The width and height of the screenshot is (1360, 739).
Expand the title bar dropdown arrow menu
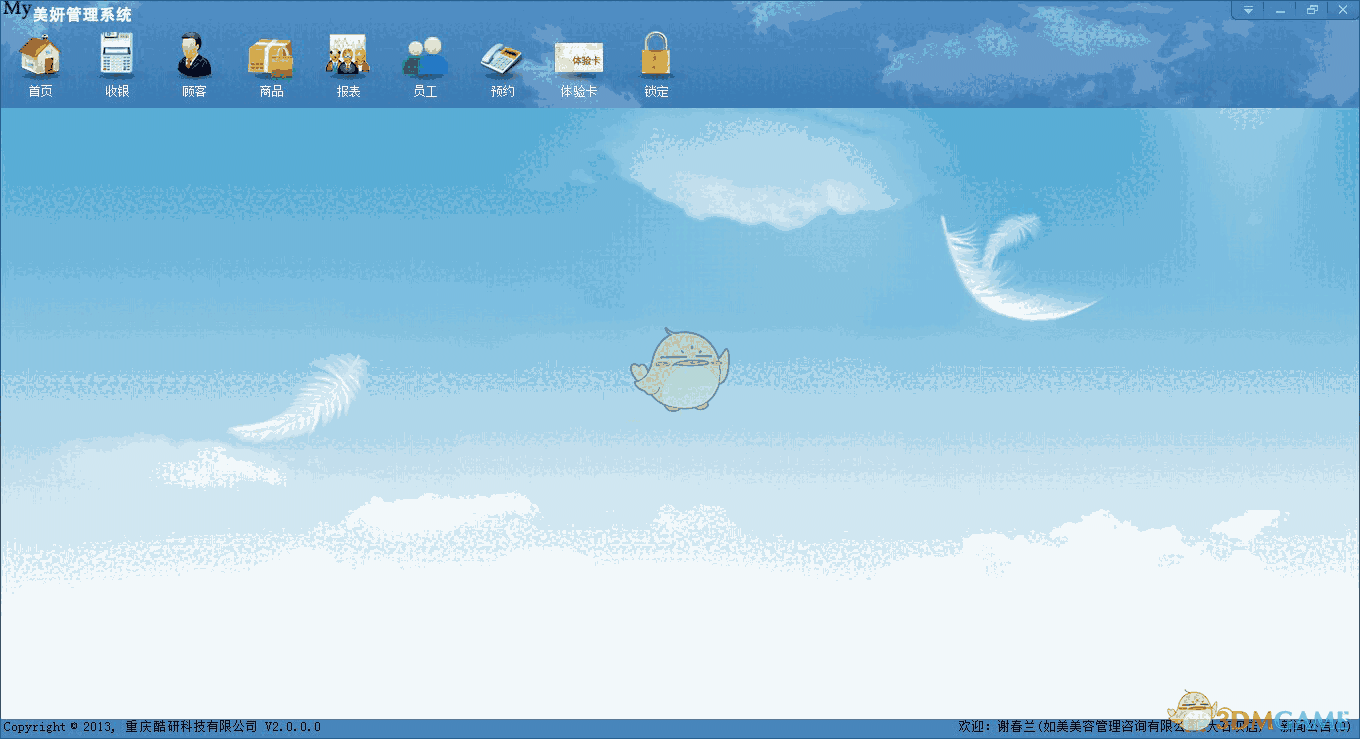(1248, 9)
